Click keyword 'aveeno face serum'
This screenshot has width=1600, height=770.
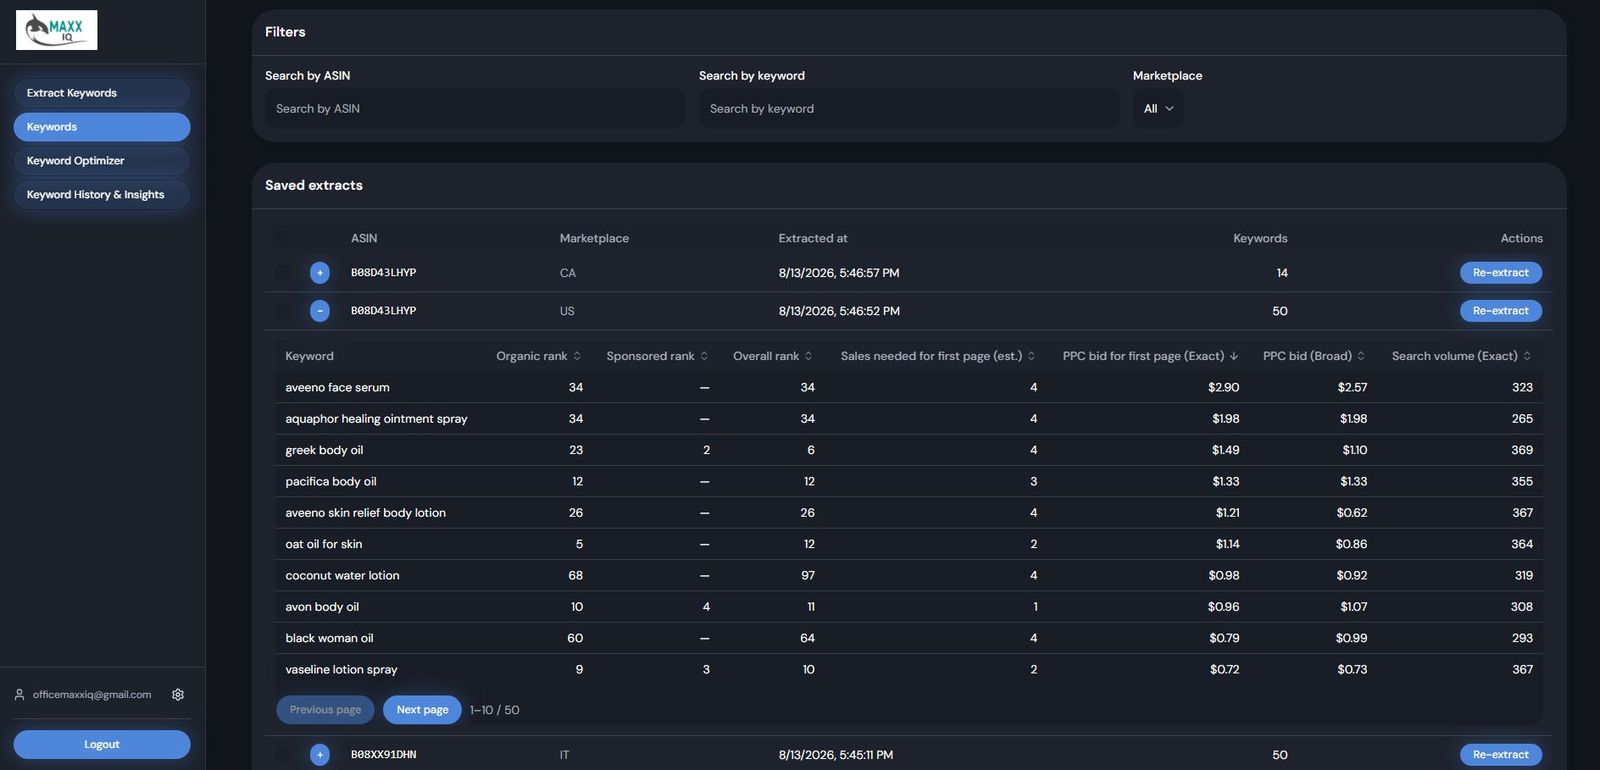pos(338,388)
